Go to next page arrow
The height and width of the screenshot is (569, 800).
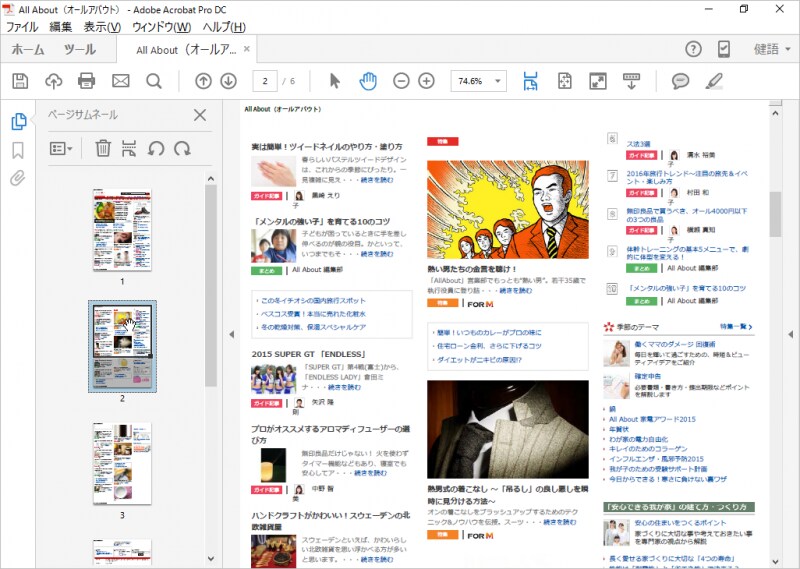point(229,81)
